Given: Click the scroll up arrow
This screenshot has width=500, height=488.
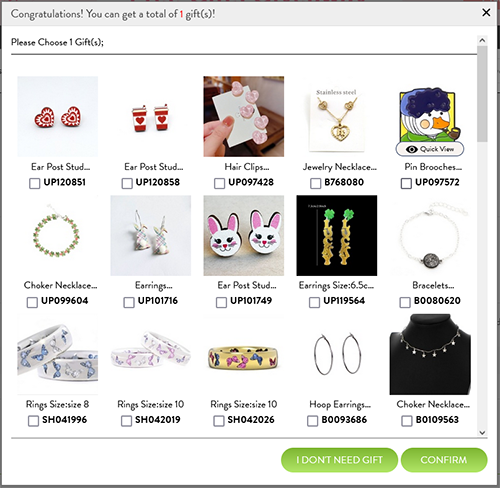Looking at the screenshot, I should [482, 40].
